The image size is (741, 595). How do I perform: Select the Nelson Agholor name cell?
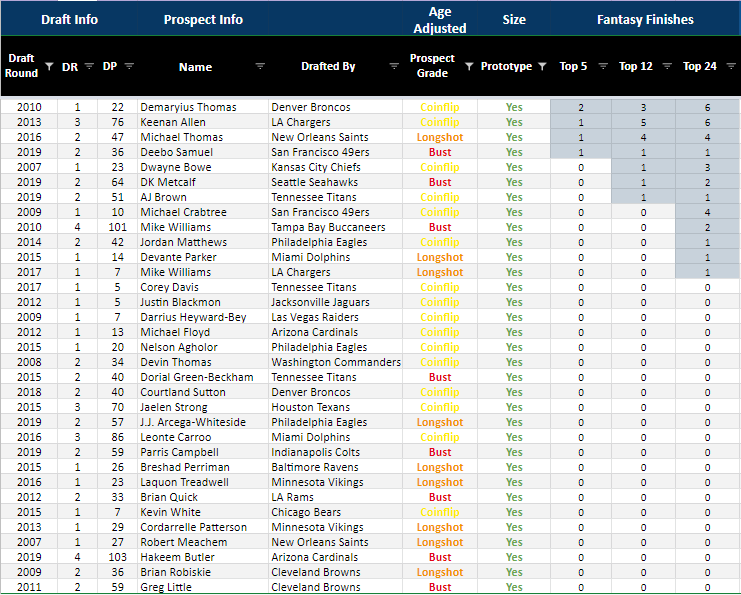pyautogui.click(x=203, y=347)
